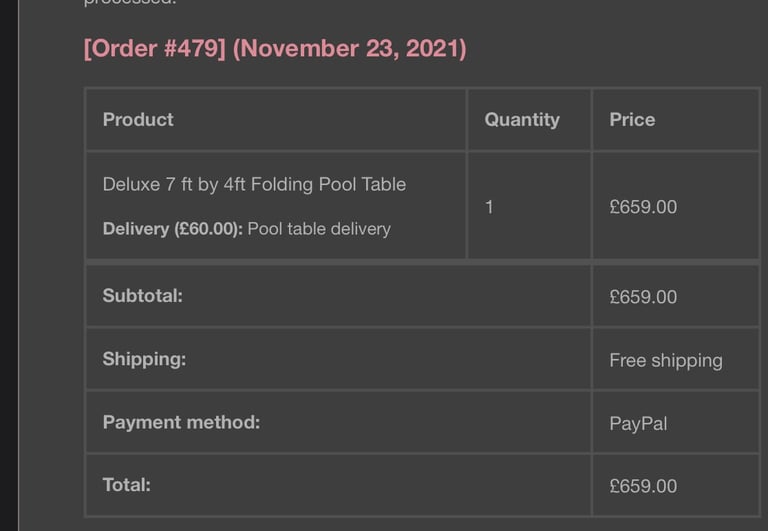Click the Subtotal amount £659.00
768x531 pixels.
(x=643, y=297)
